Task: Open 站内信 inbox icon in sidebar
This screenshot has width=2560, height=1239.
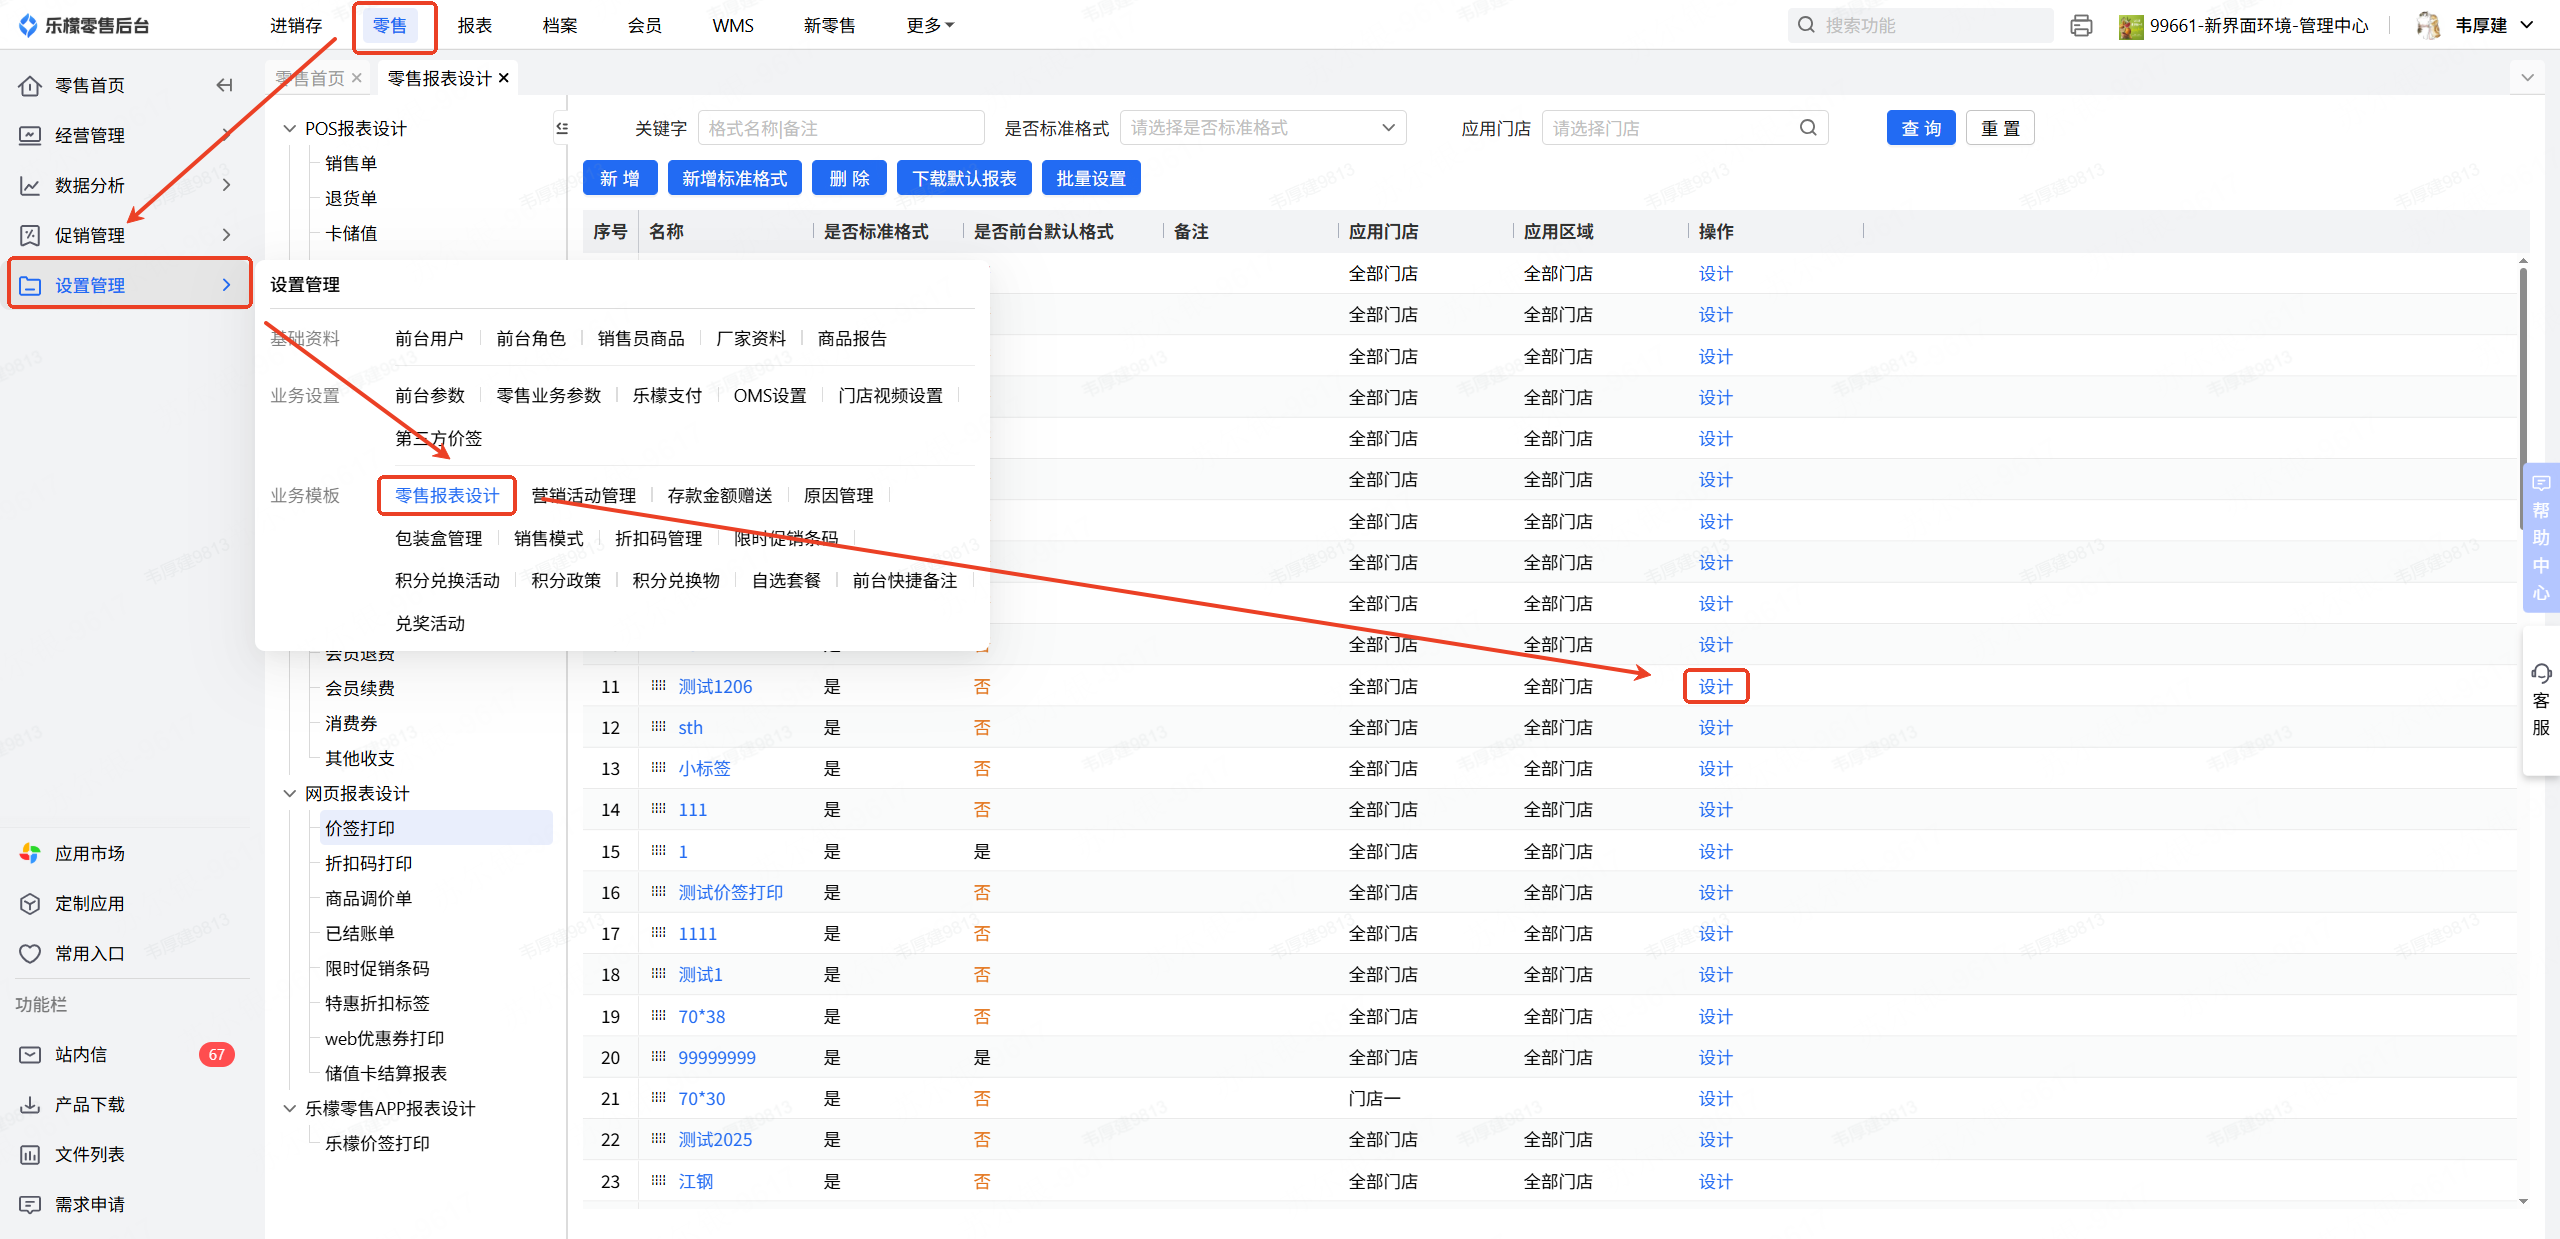Action: point(31,1054)
